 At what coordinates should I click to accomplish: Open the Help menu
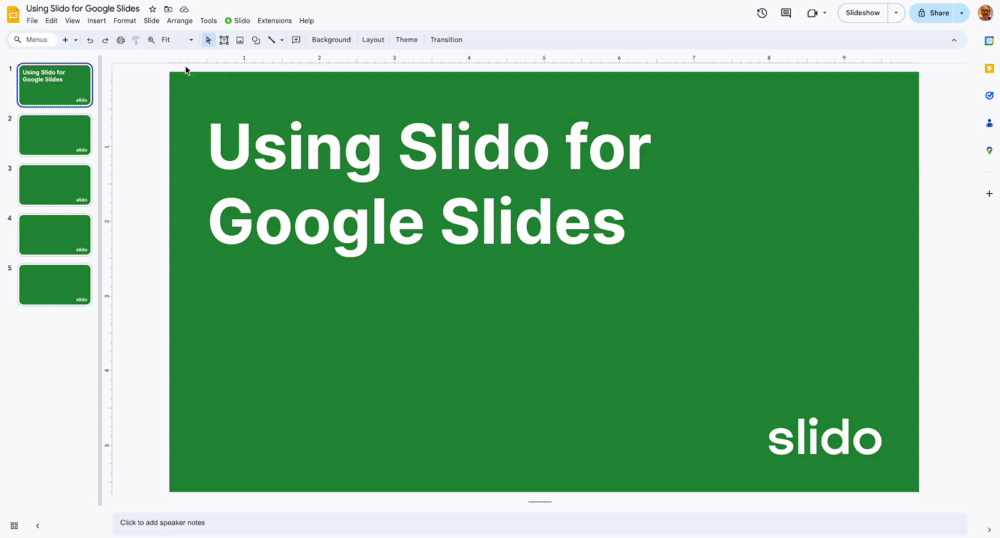click(x=307, y=21)
